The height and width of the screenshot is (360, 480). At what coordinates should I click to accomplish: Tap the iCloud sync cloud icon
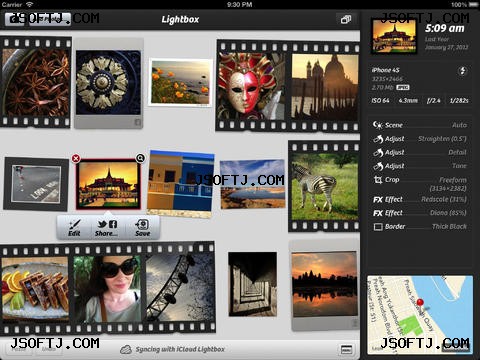point(126,349)
